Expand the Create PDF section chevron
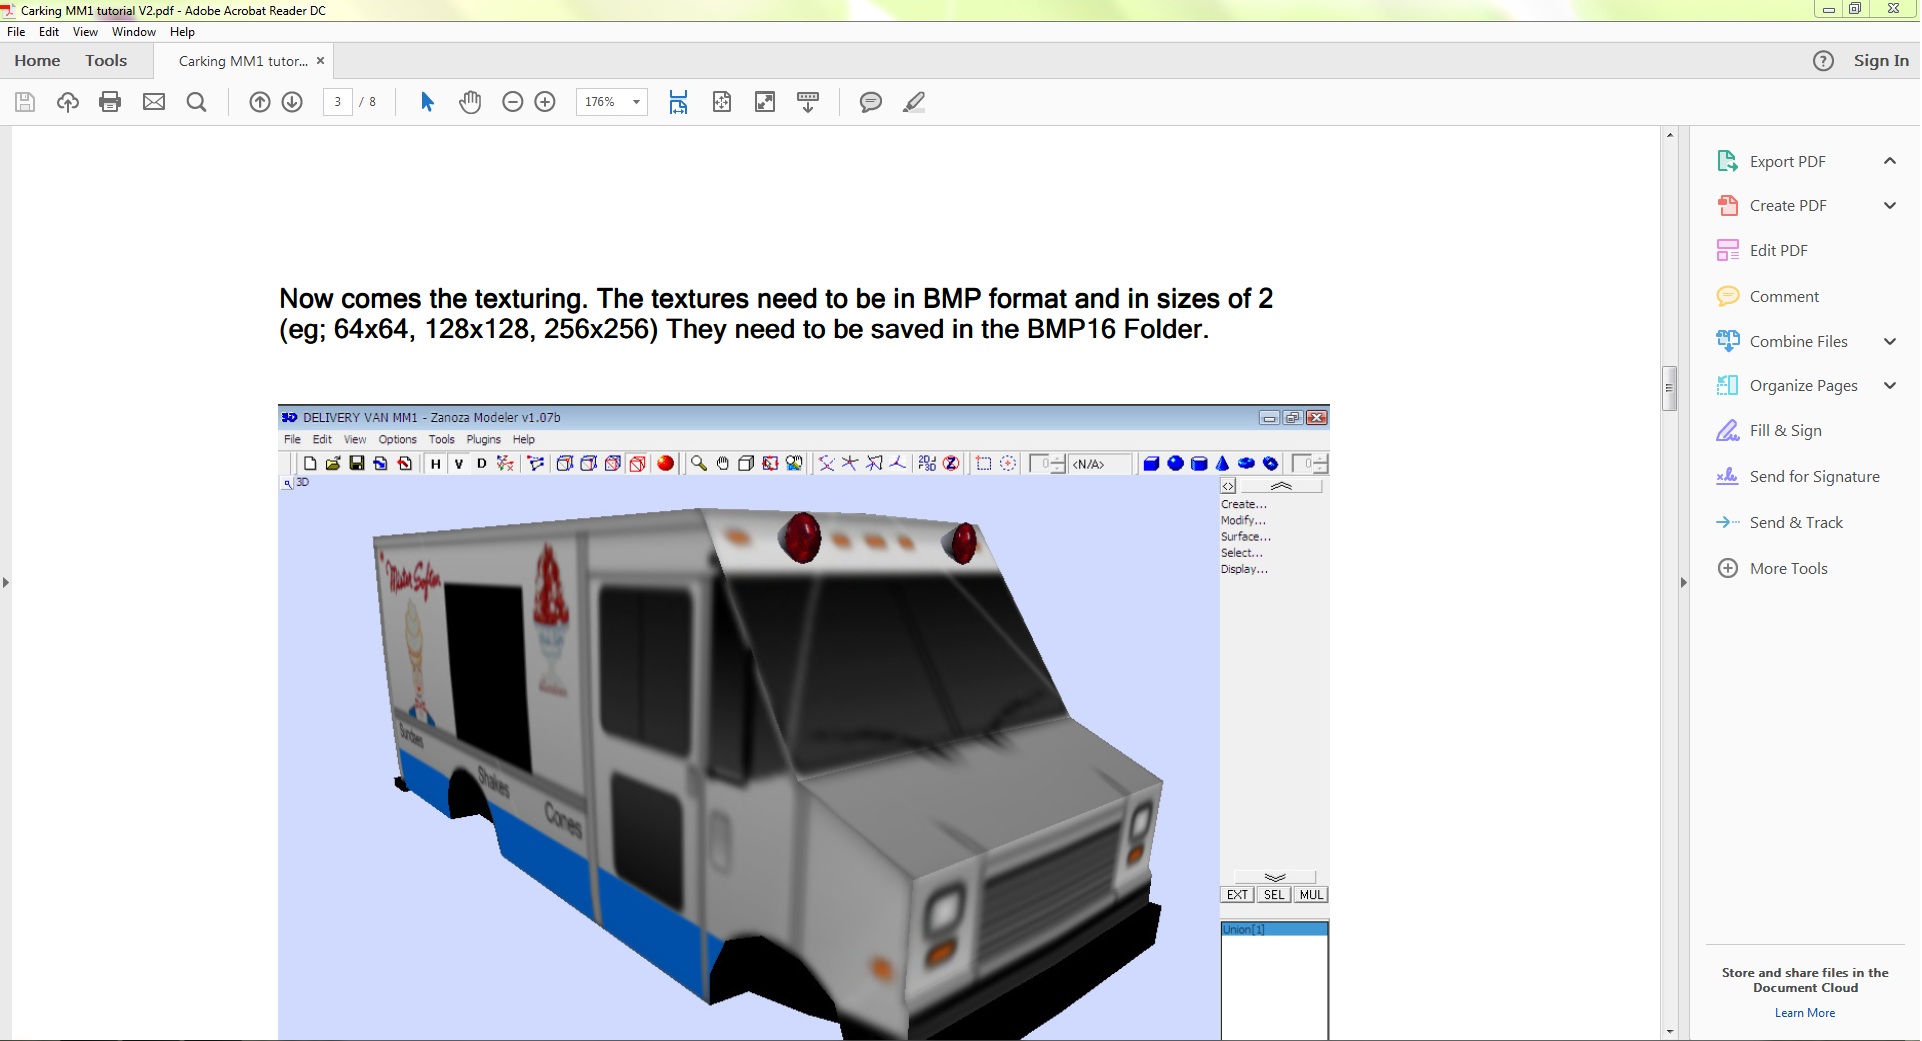The width and height of the screenshot is (1922, 1041). (1890, 205)
